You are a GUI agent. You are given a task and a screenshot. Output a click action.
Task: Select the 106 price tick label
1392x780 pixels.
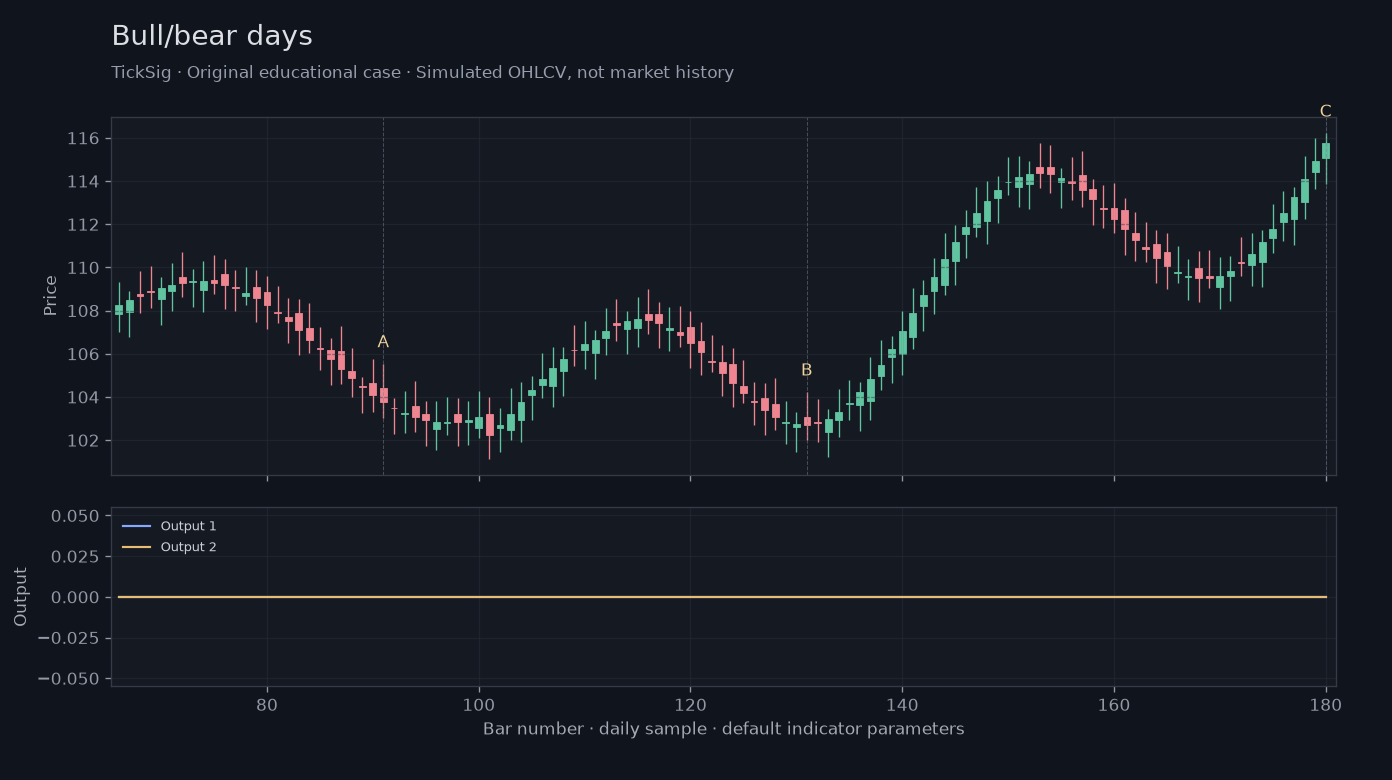coord(82,355)
